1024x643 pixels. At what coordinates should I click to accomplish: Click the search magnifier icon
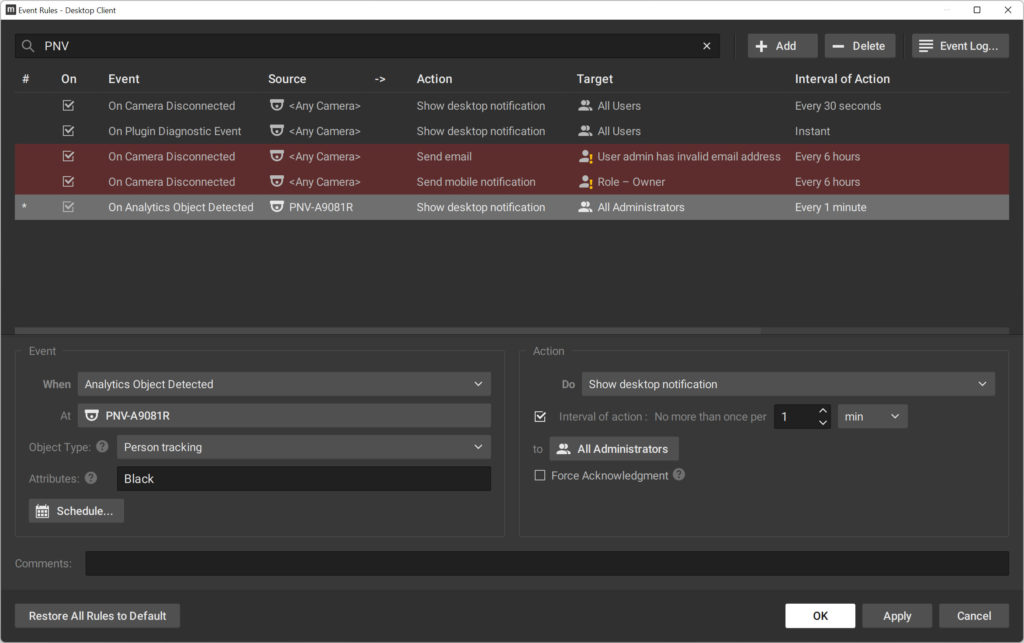click(27, 46)
